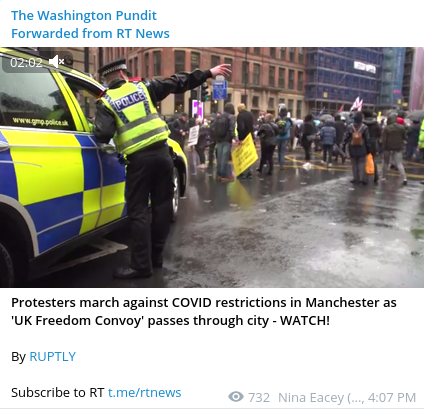424x411 pixels.
Task: Click the 'Protesters march against COVID restrictions' headline
Action: click(x=204, y=303)
